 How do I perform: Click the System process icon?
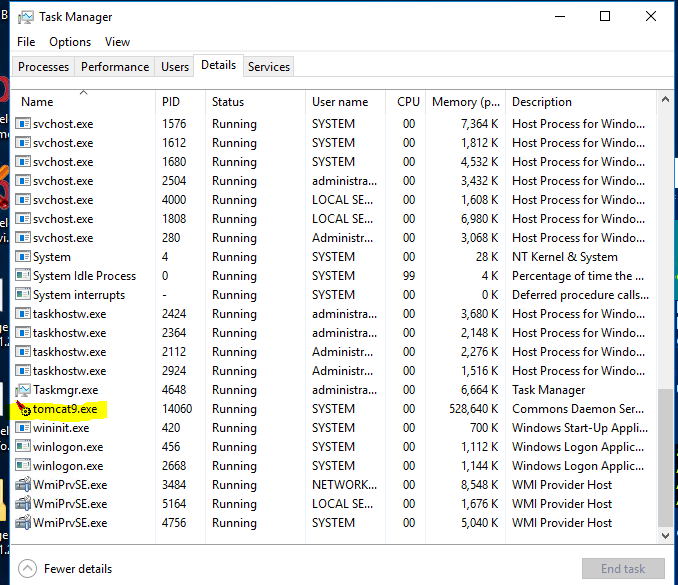click(24, 257)
